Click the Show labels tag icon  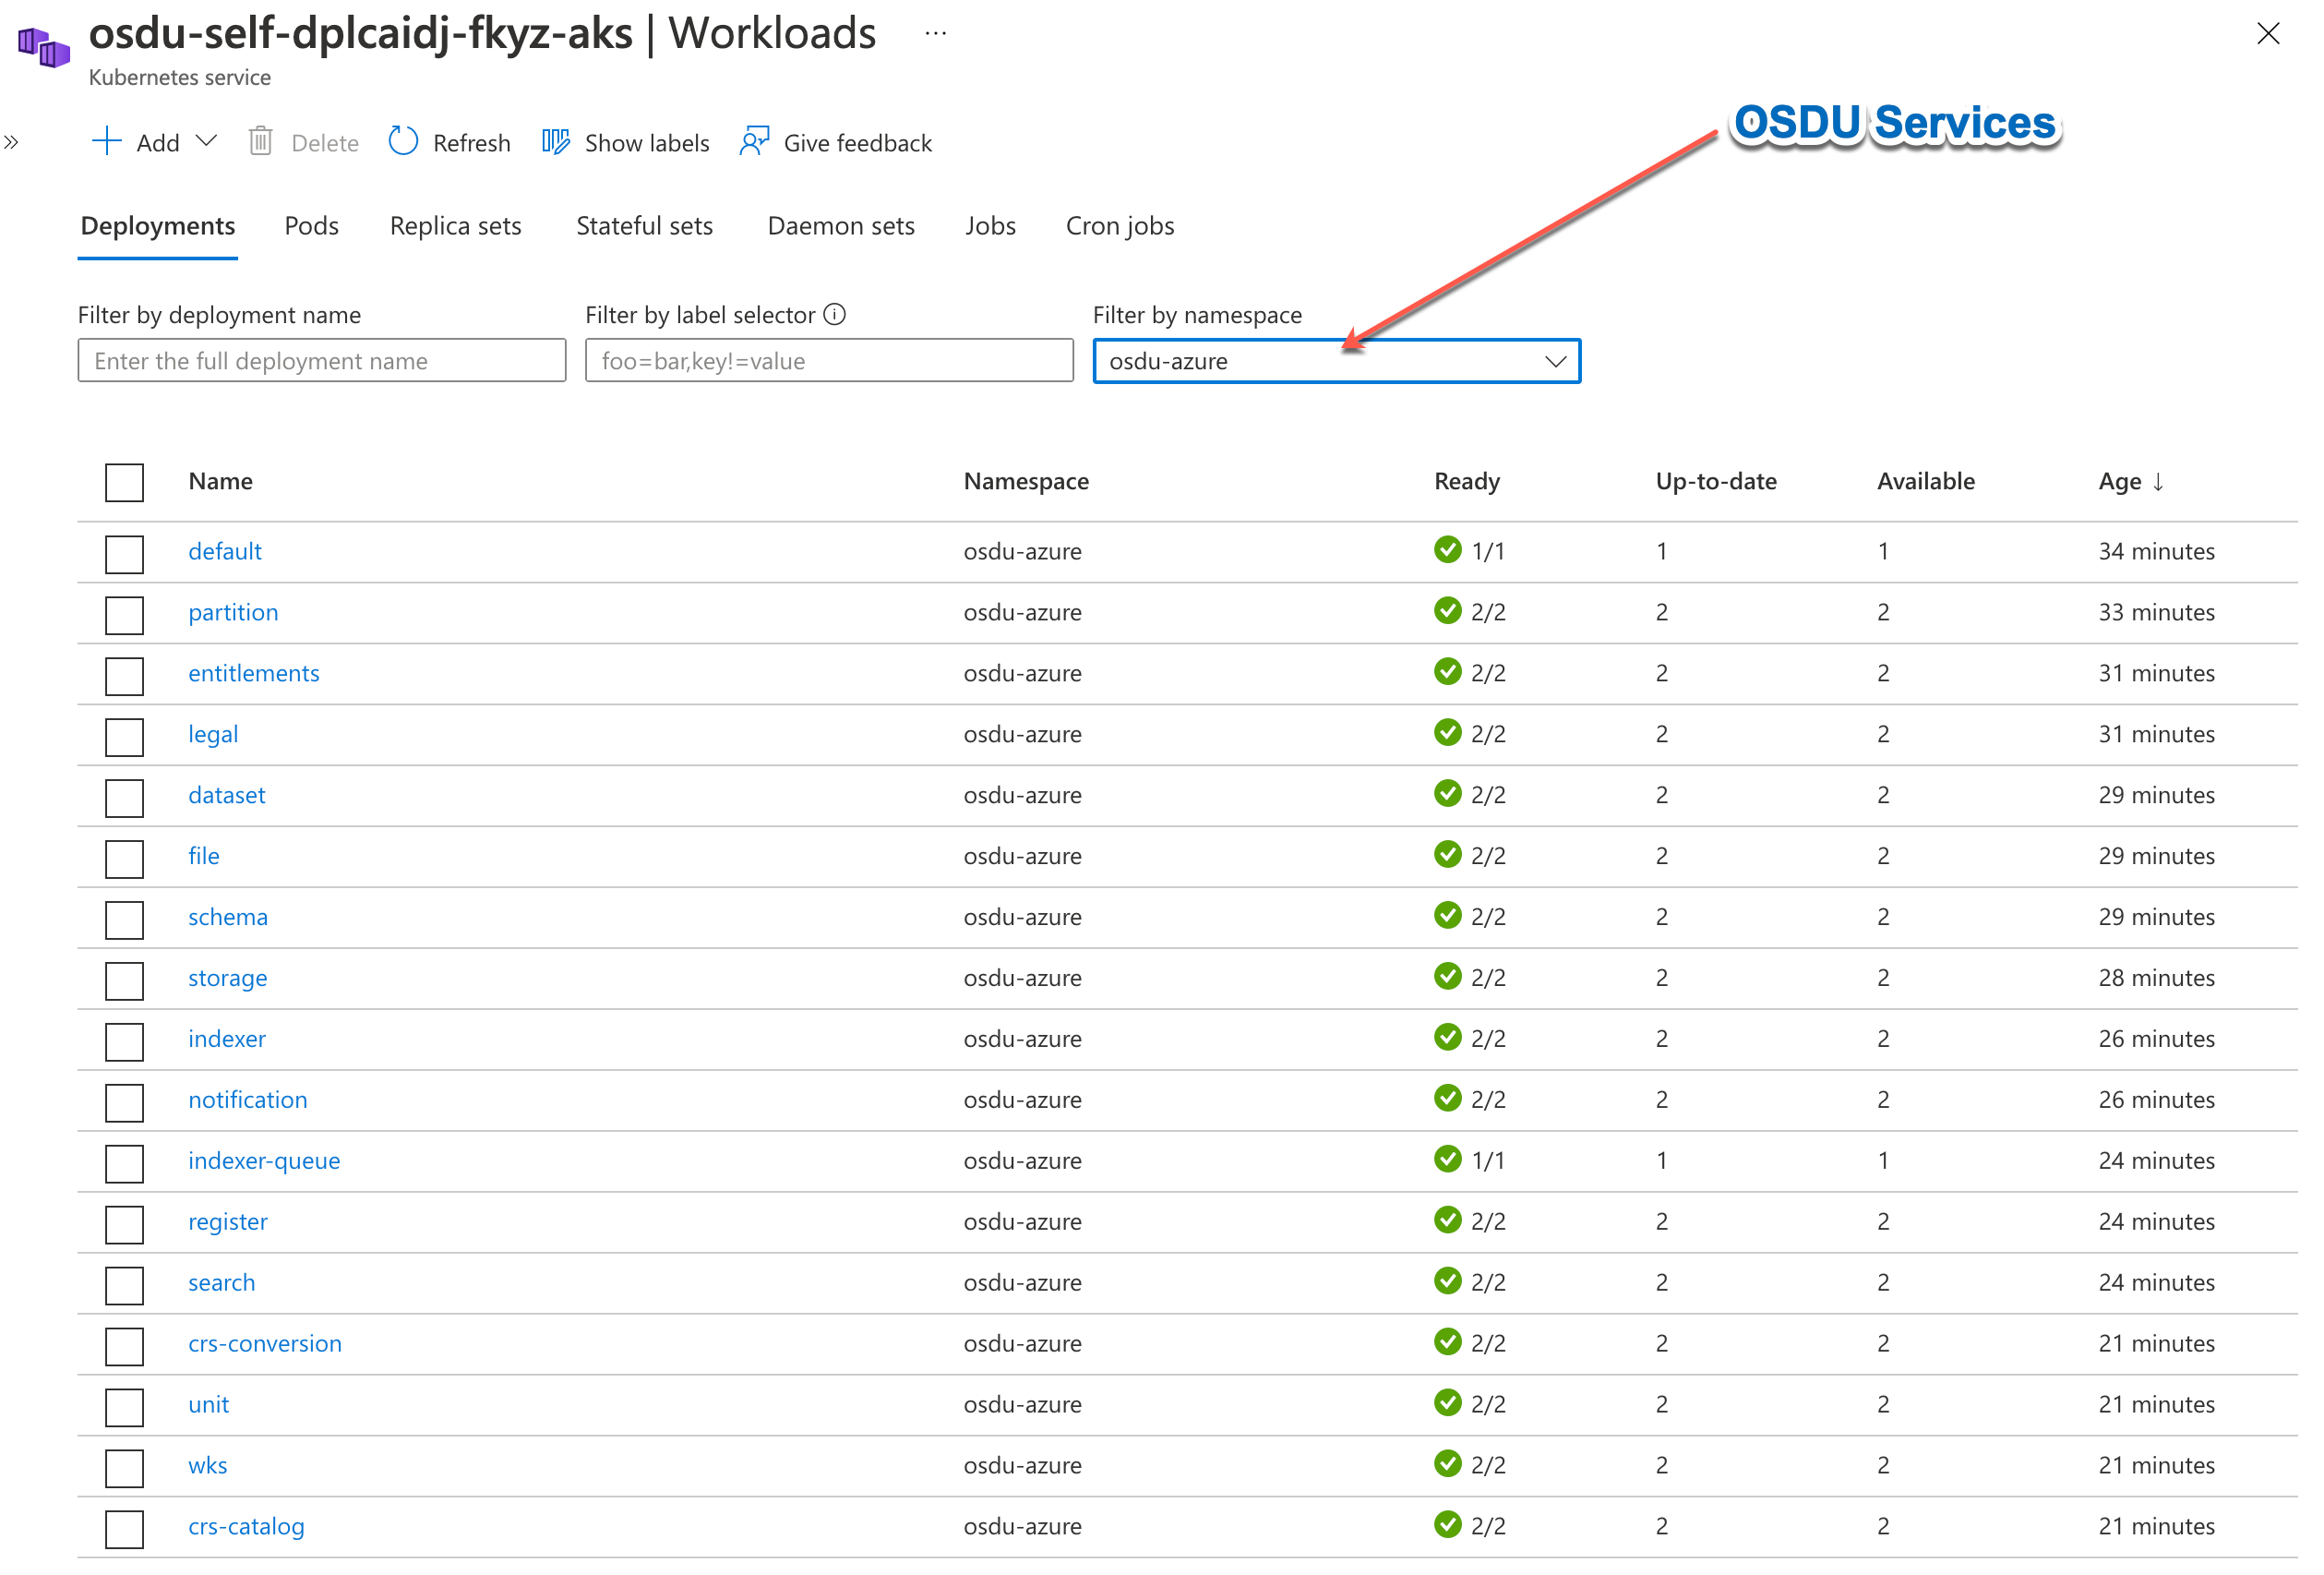click(555, 142)
